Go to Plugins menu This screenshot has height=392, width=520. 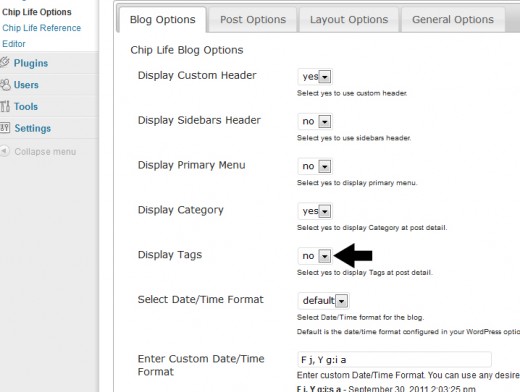[31, 63]
